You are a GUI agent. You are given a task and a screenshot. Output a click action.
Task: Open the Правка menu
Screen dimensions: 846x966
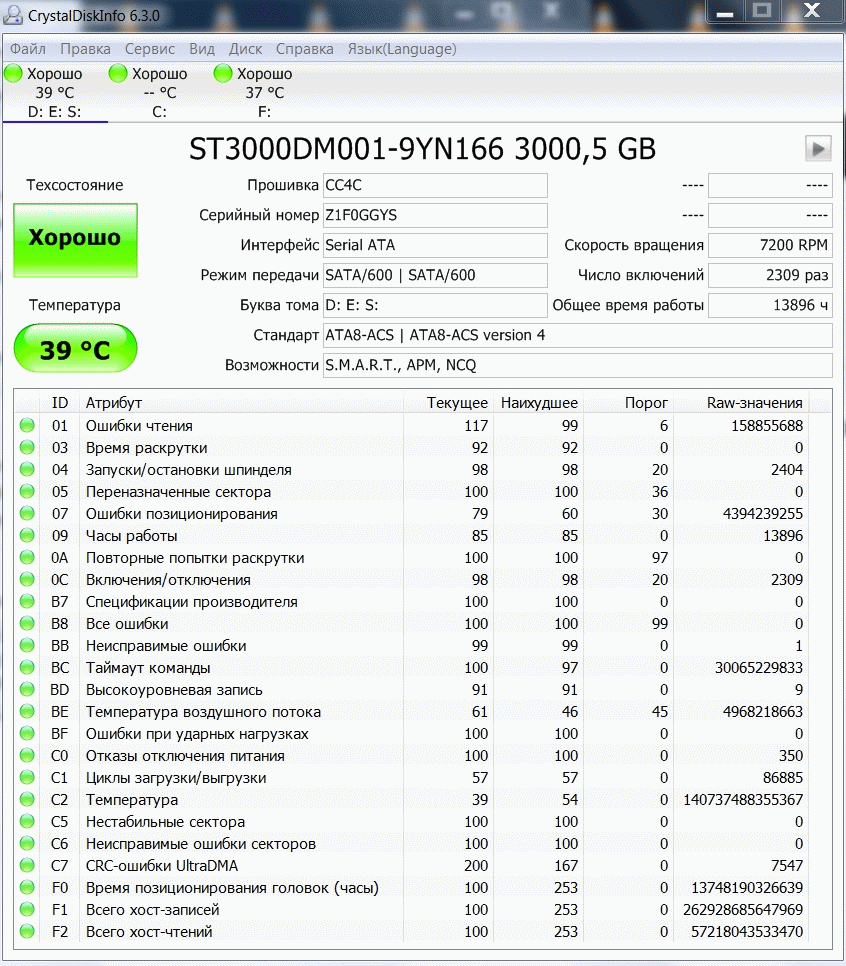[x=86, y=49]
